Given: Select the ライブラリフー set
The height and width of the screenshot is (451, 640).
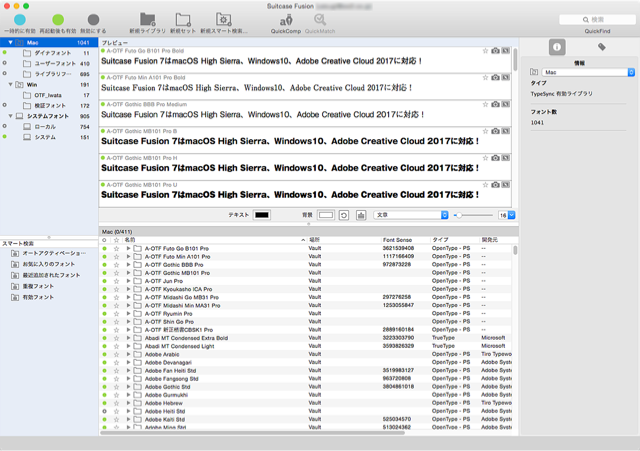Looking at the screenshot, I should [x=49, y=74].
